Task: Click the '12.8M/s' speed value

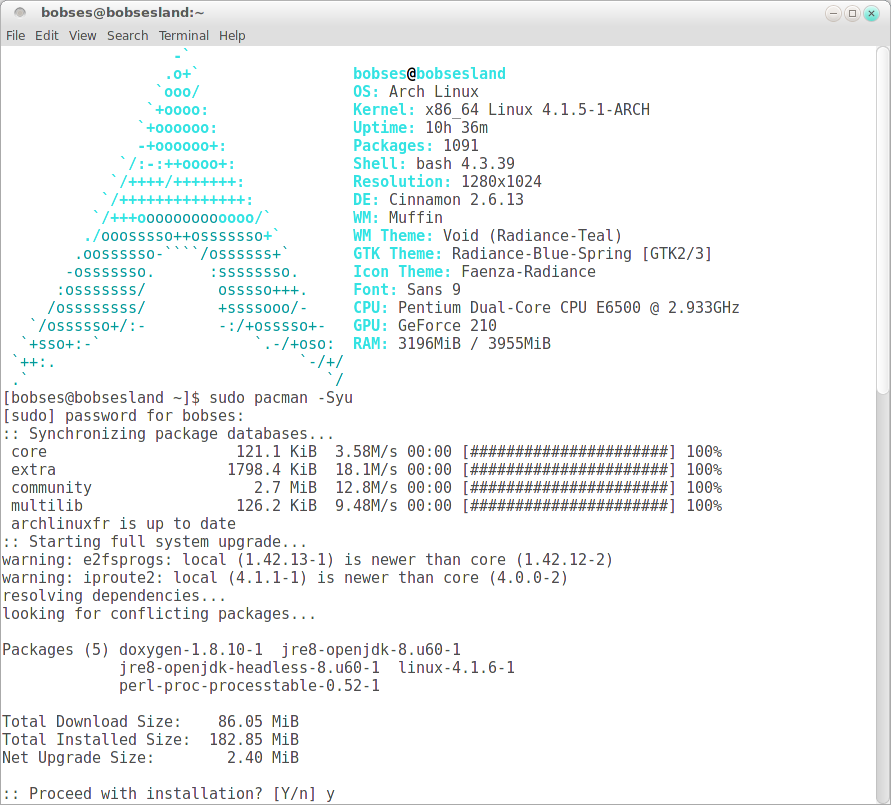Action: coord(367,488)
